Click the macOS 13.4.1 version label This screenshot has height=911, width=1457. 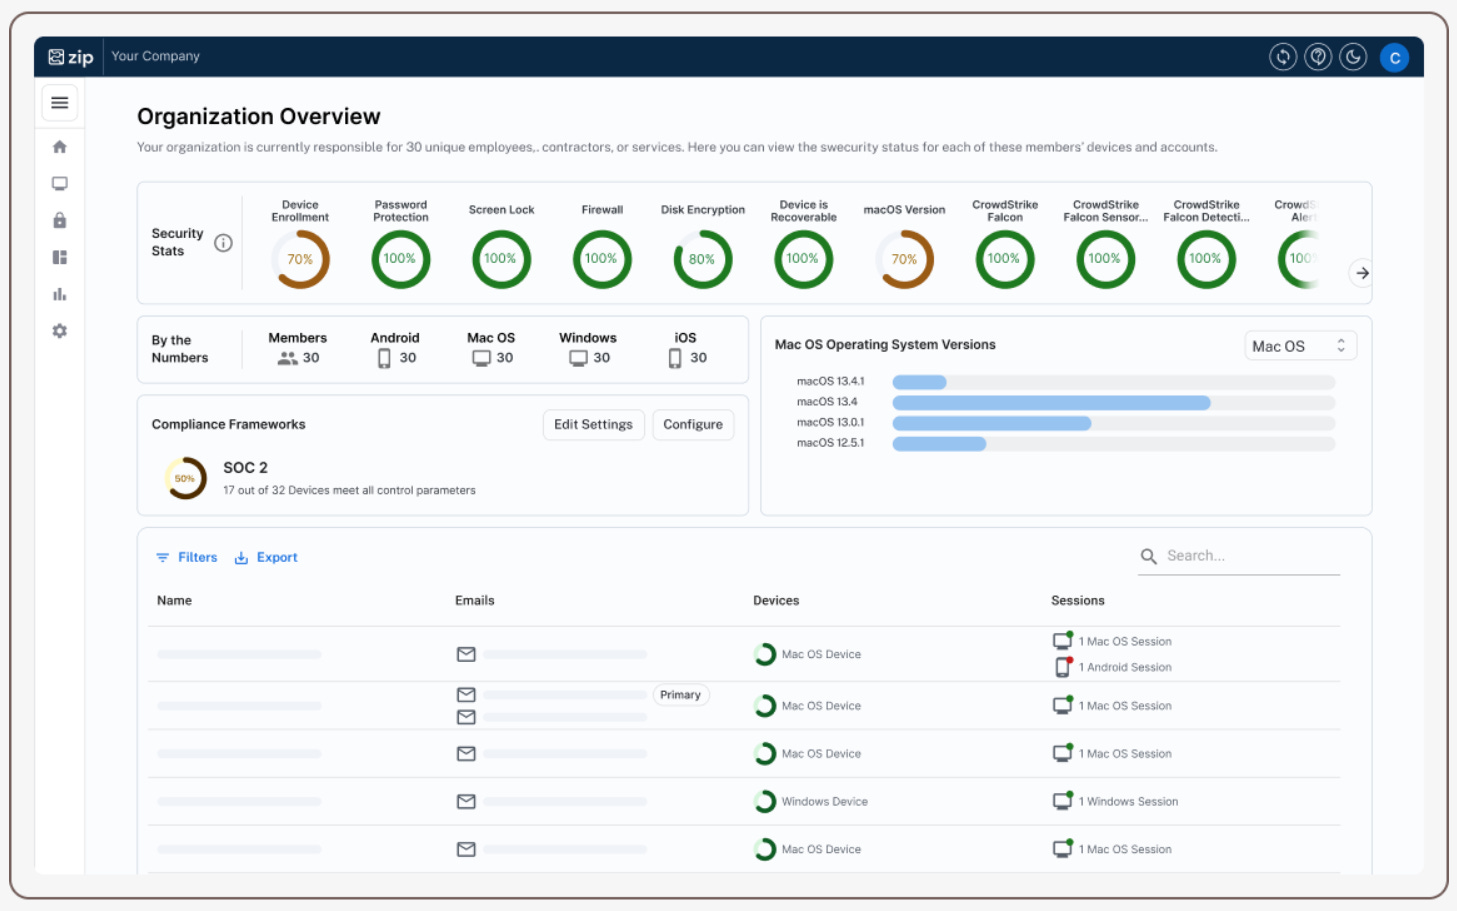click(x=830, y=381)
